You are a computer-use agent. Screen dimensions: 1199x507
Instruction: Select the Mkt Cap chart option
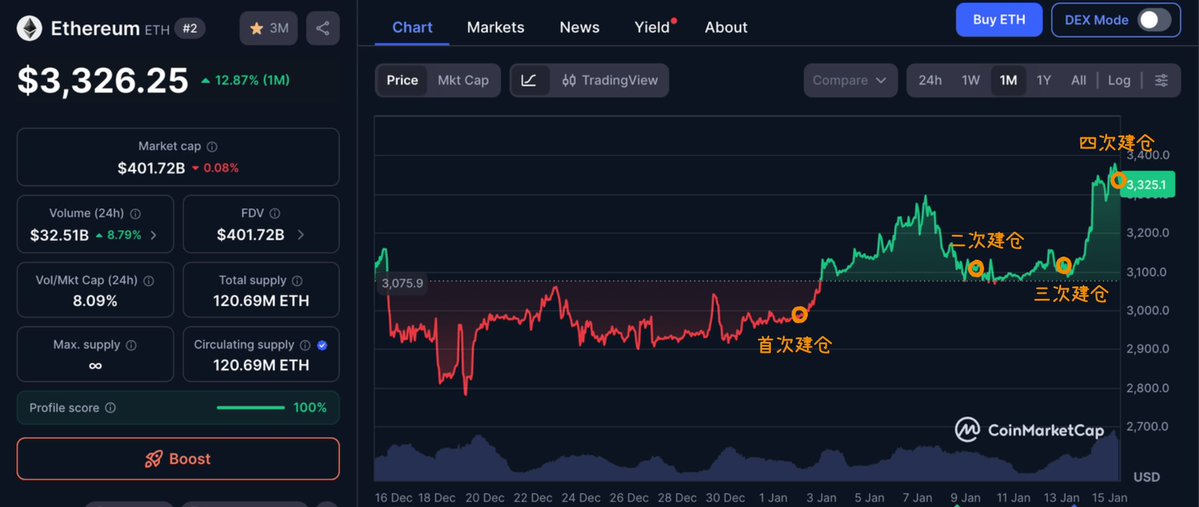point(463,80)
